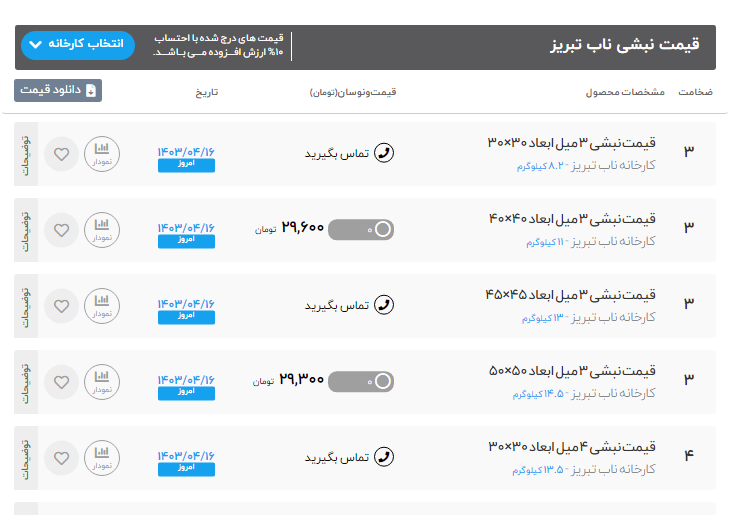The width and height of the screenshot is (729, 515).
Task: Click the دانلود قیمت download button
Action: 58,91
